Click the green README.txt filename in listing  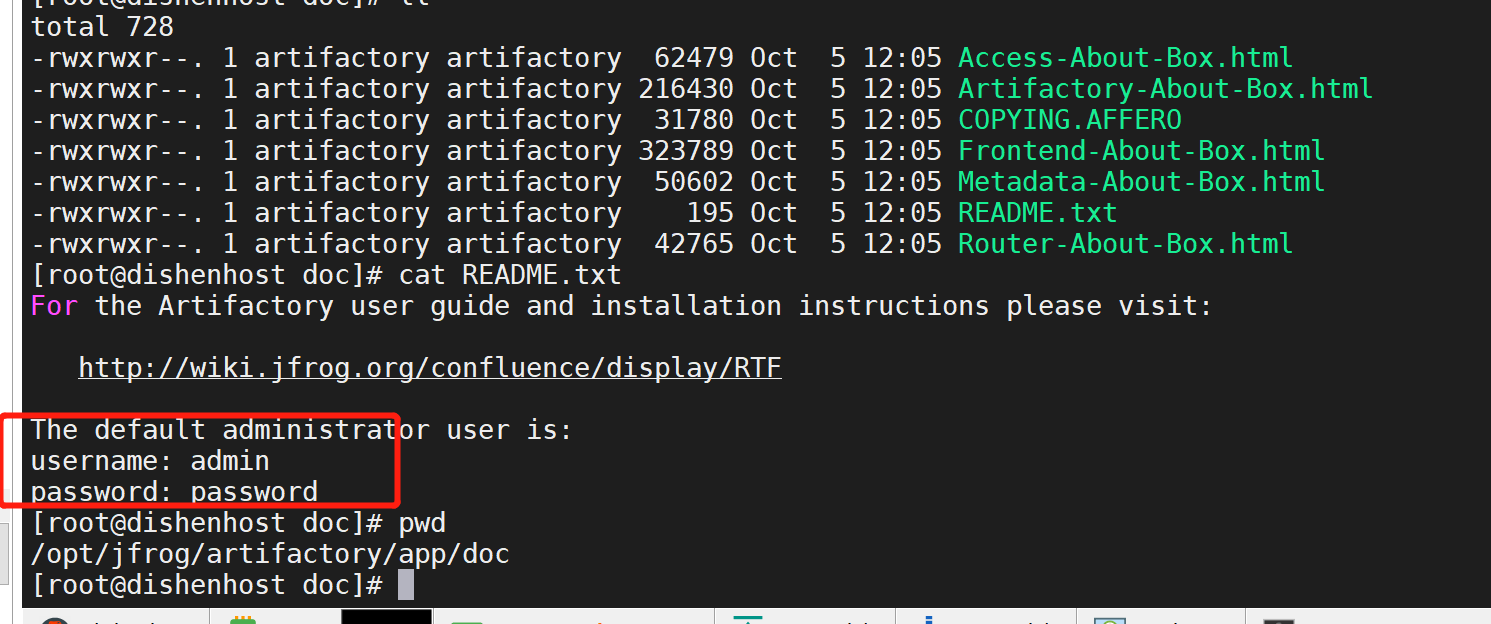[1037, 213]
